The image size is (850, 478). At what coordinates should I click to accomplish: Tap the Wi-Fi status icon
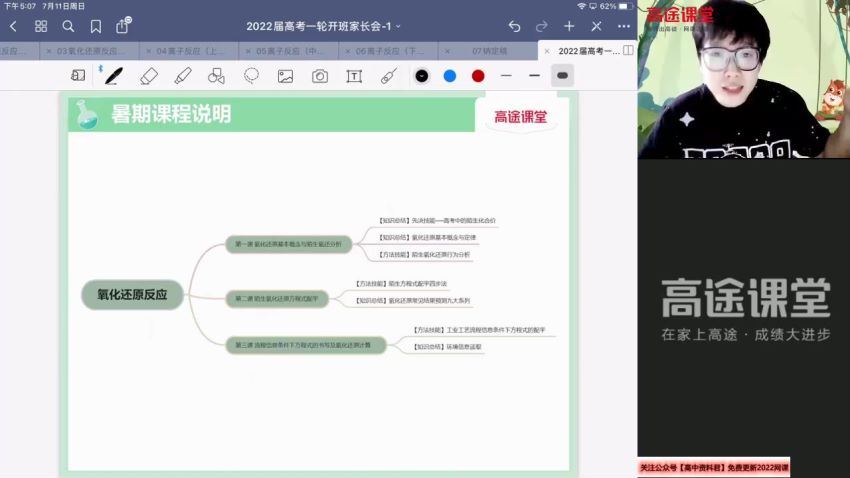[x=581, y=7]
